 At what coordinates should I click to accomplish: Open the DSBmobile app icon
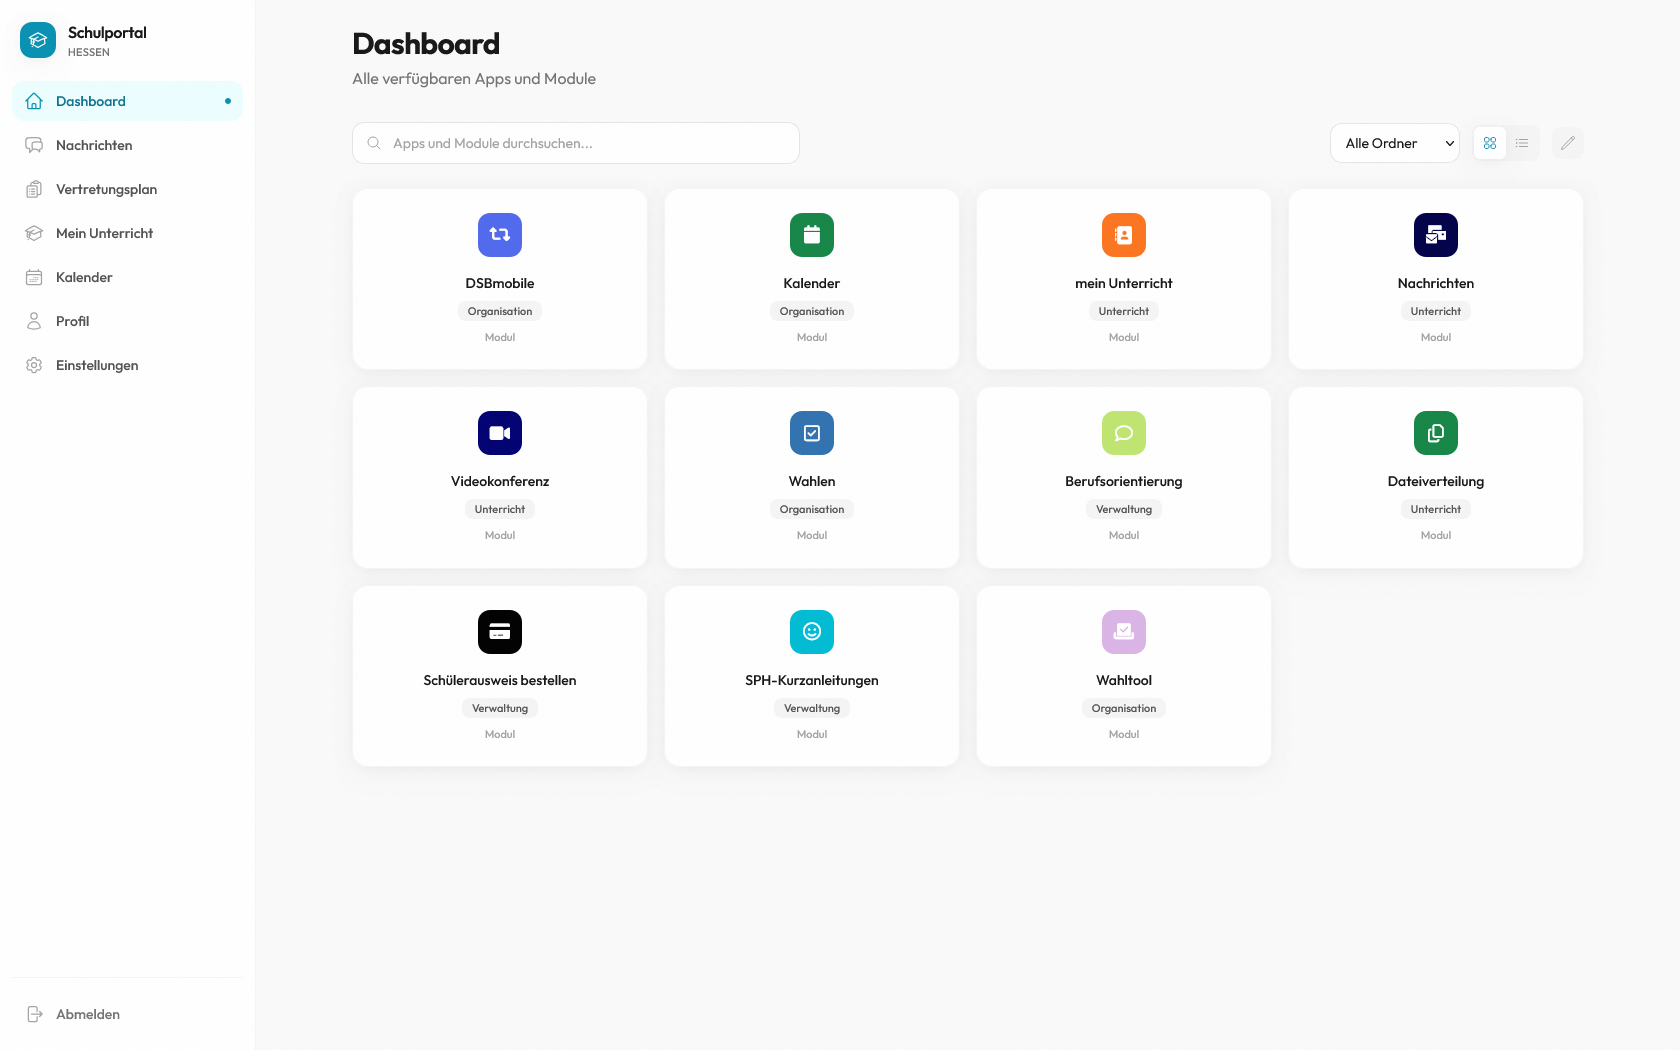(x=500, y=235)
